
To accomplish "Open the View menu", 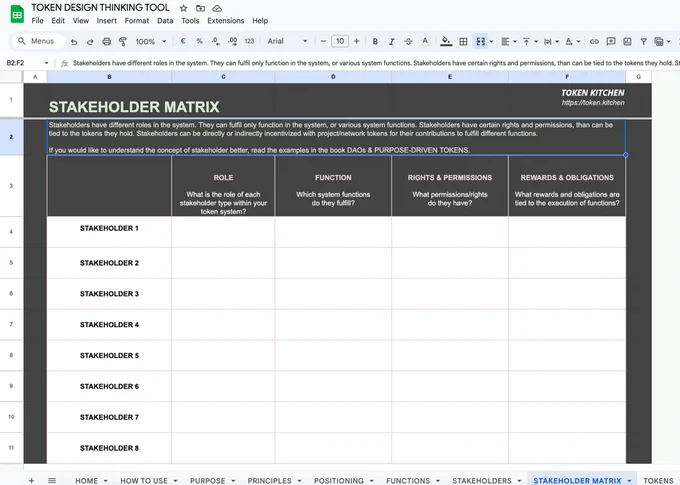I will pyautogui.click(x=81, y=21).
